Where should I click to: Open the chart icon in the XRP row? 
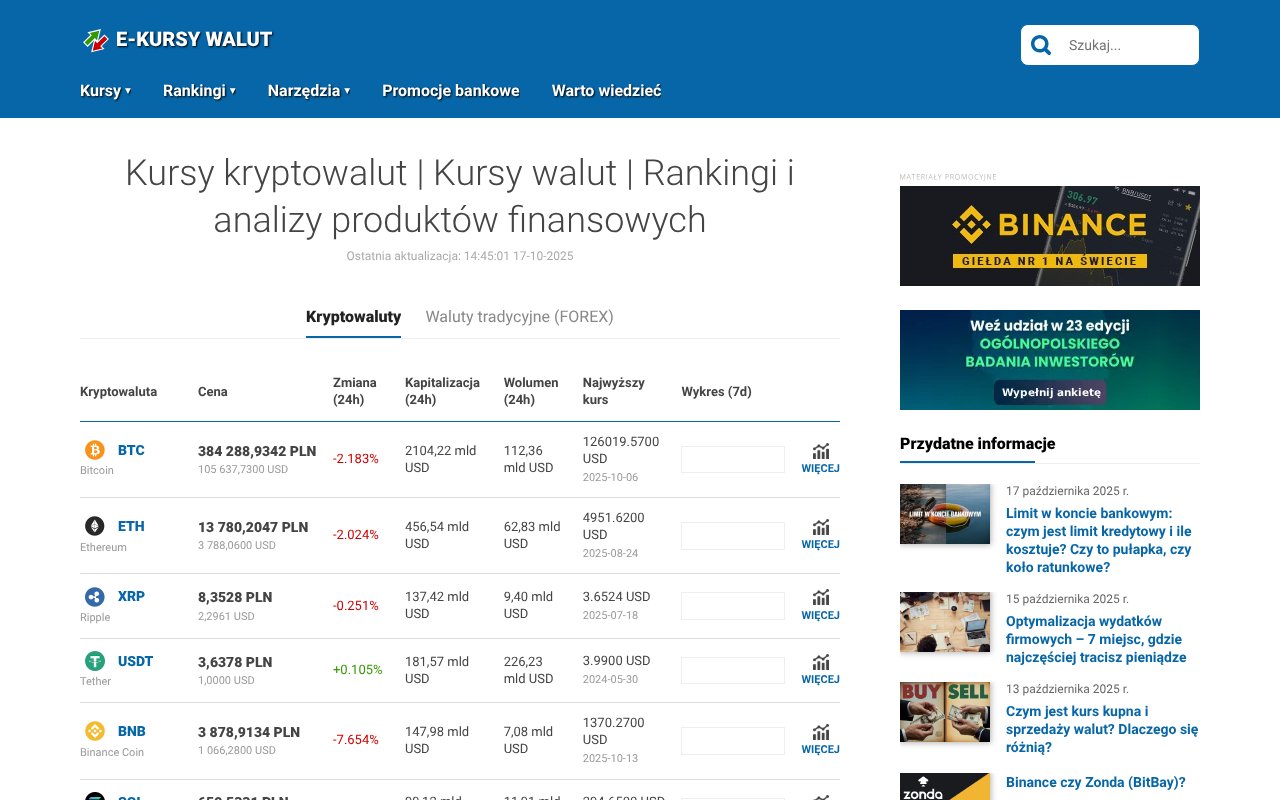(820, 596)
